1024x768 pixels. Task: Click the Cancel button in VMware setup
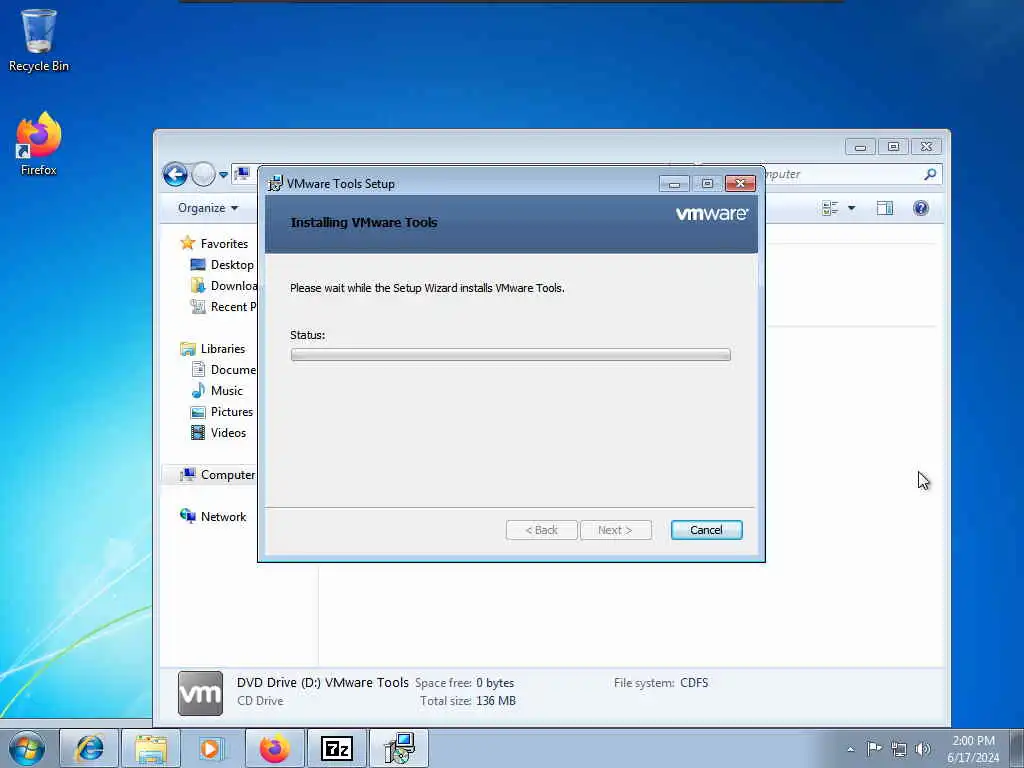707,530
